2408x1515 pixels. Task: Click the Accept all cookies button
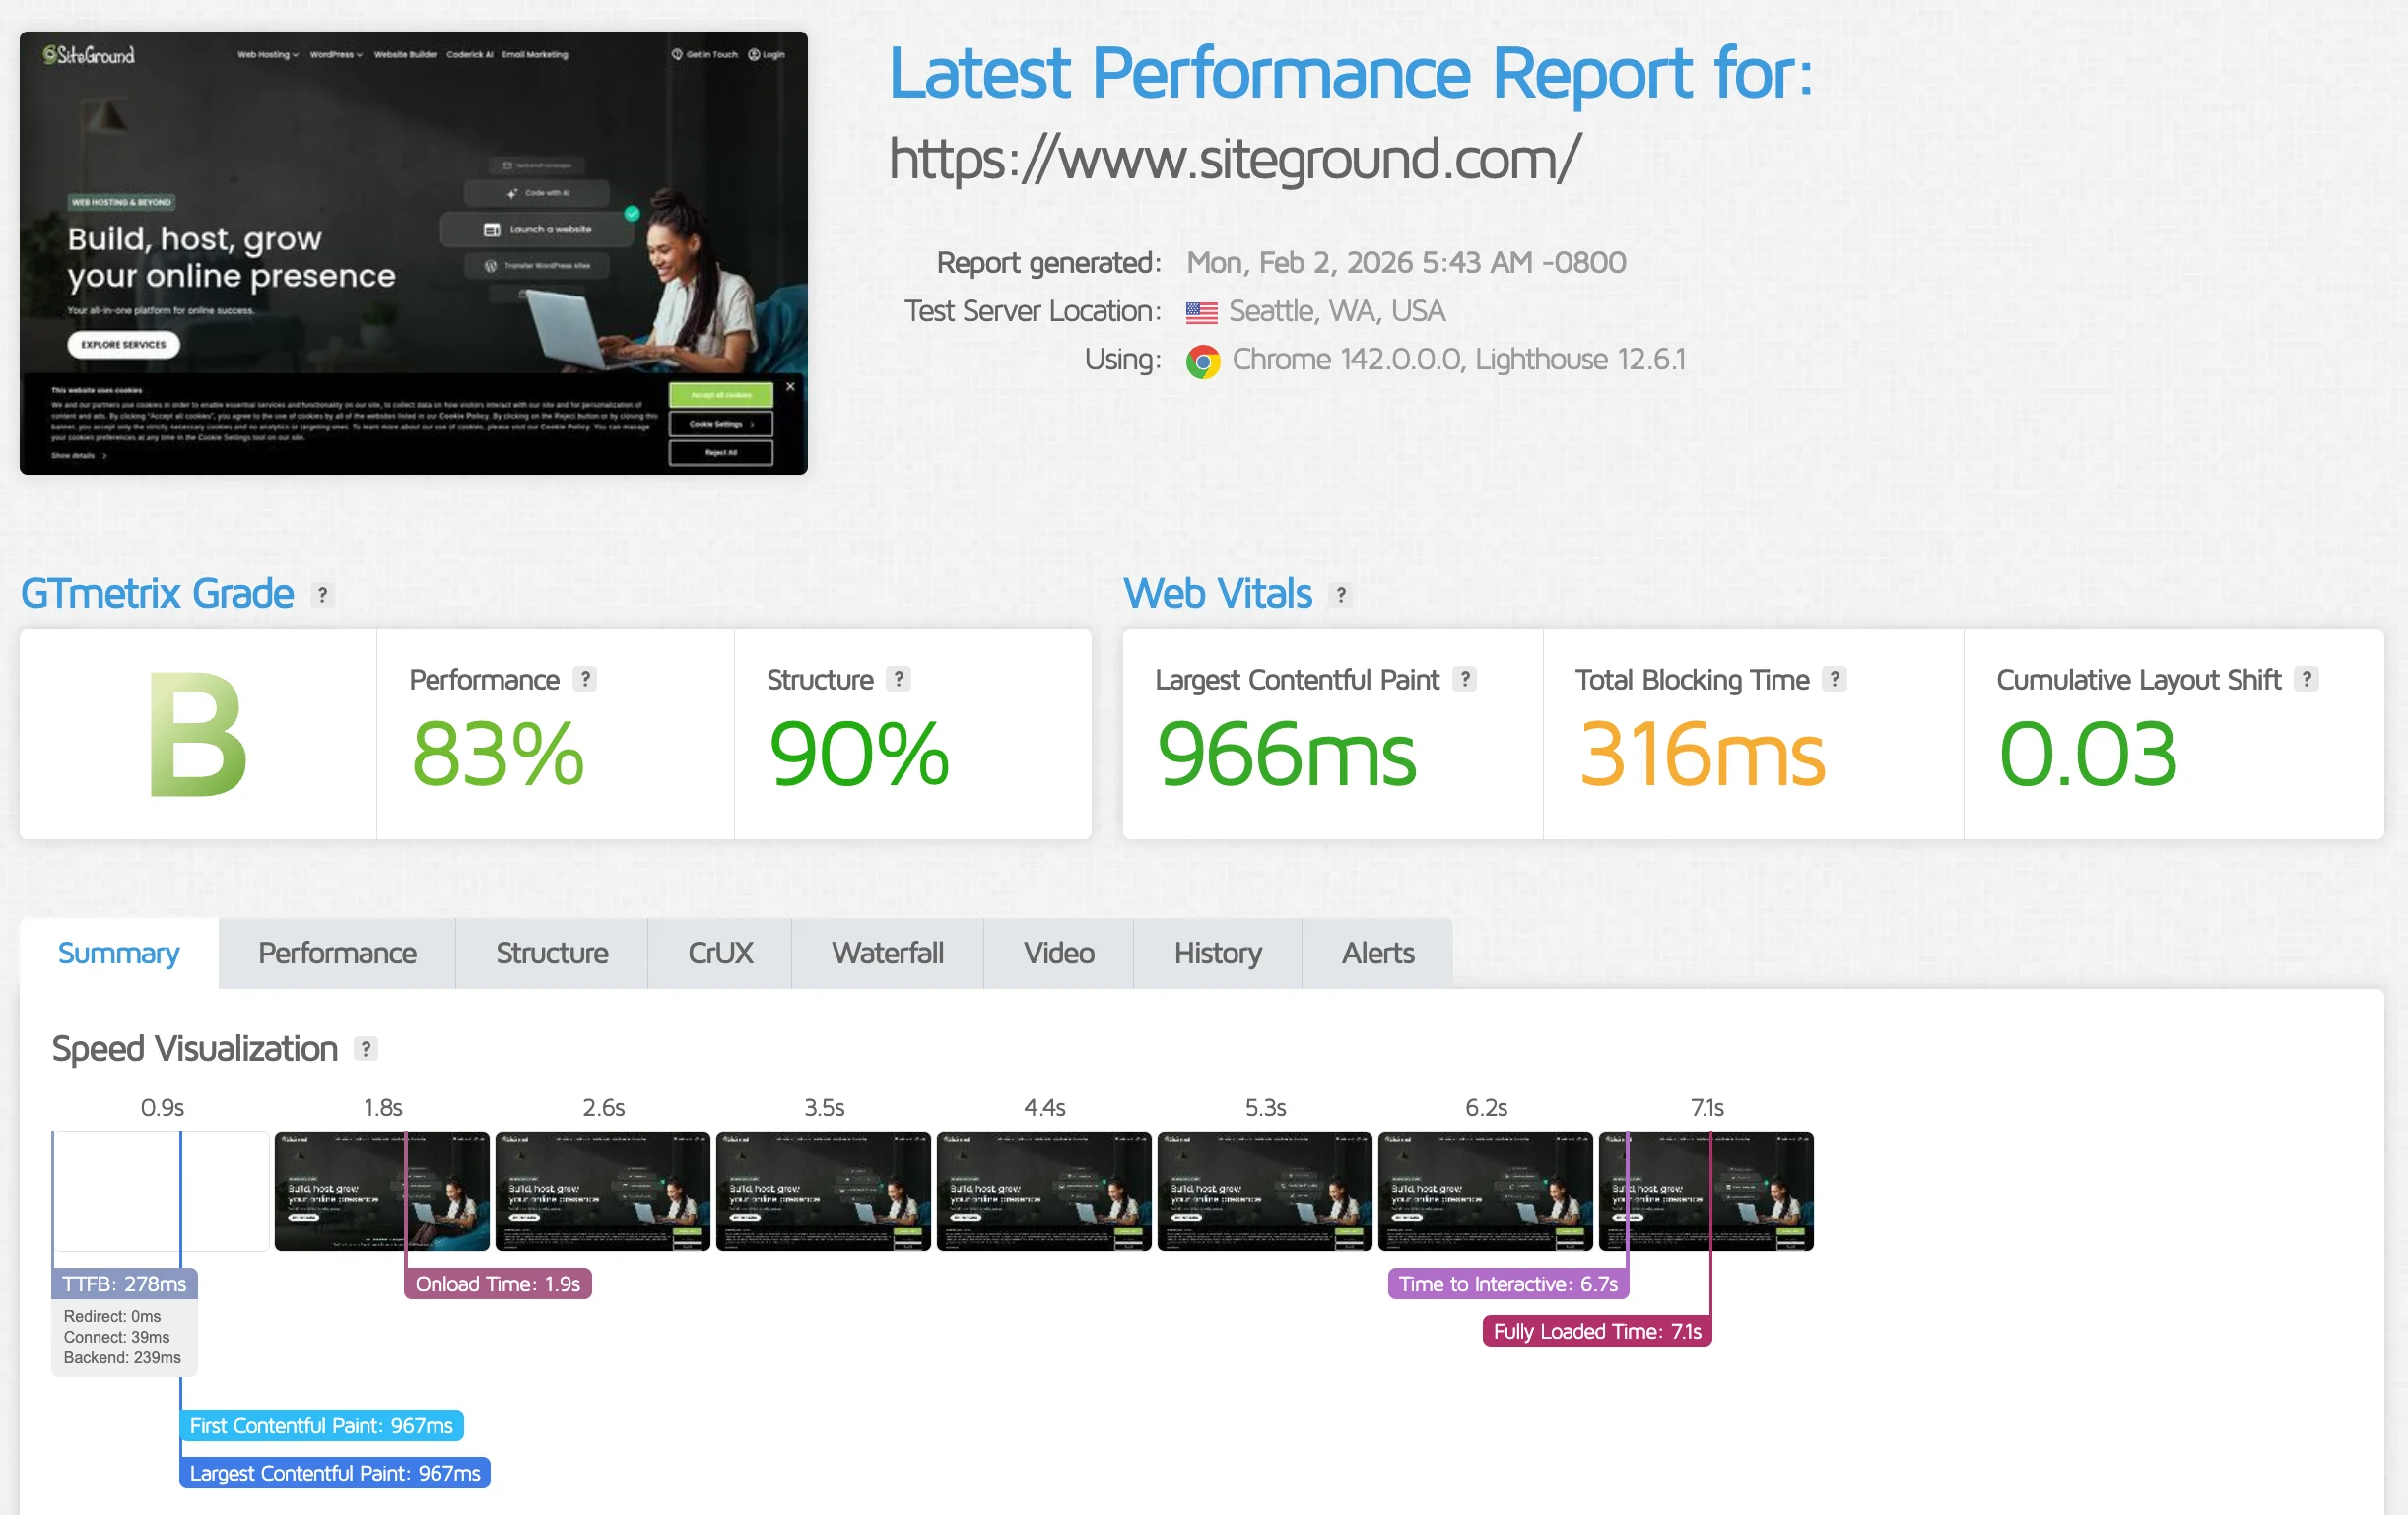[719, 395]
